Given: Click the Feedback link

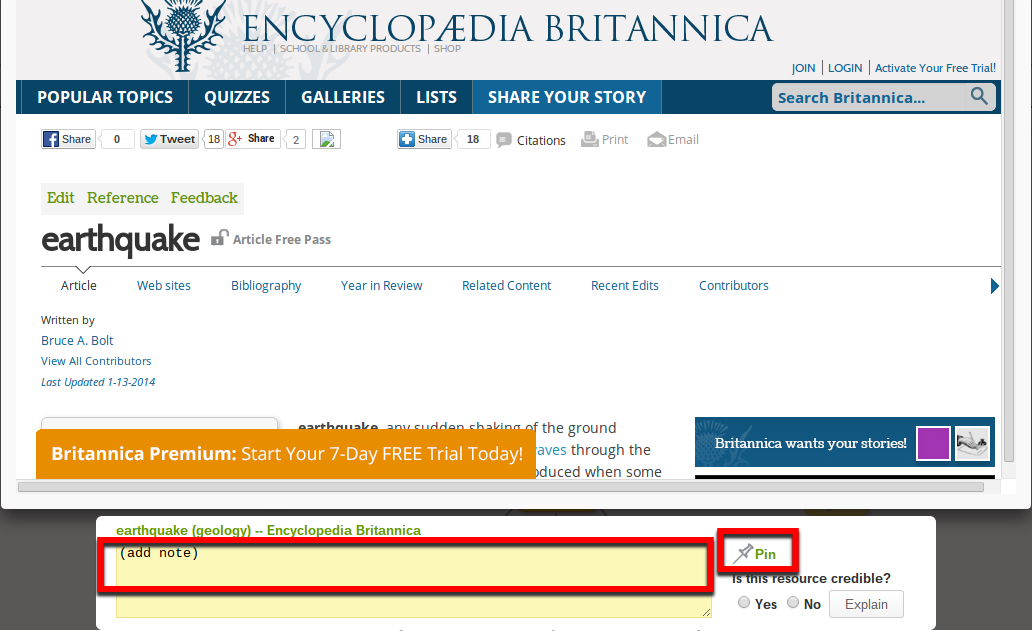Looking at the screenshot, I should (204, 197).
